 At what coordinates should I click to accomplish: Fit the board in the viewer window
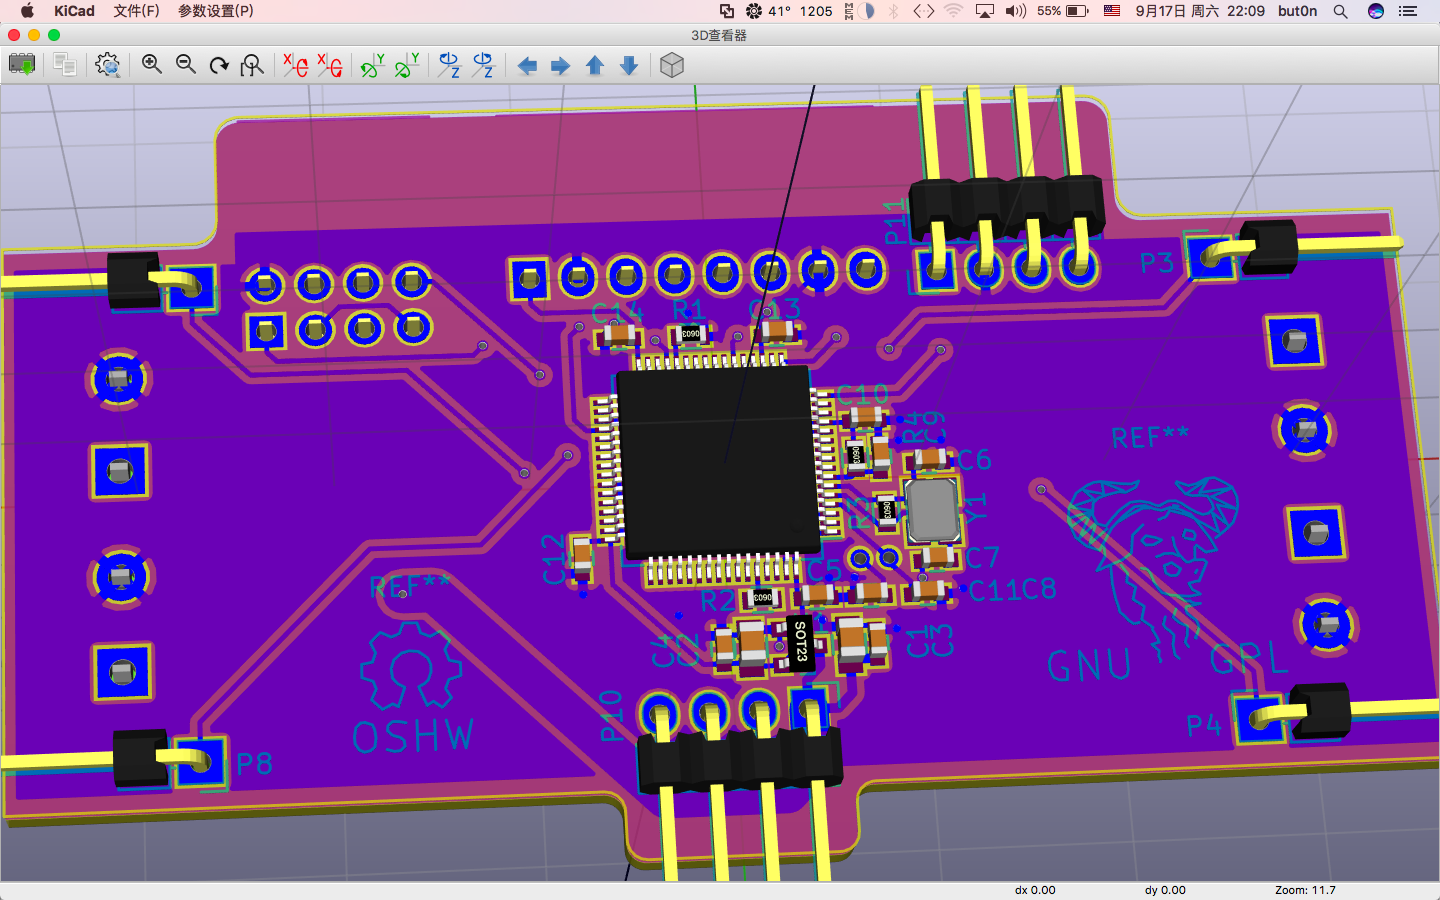252,65
